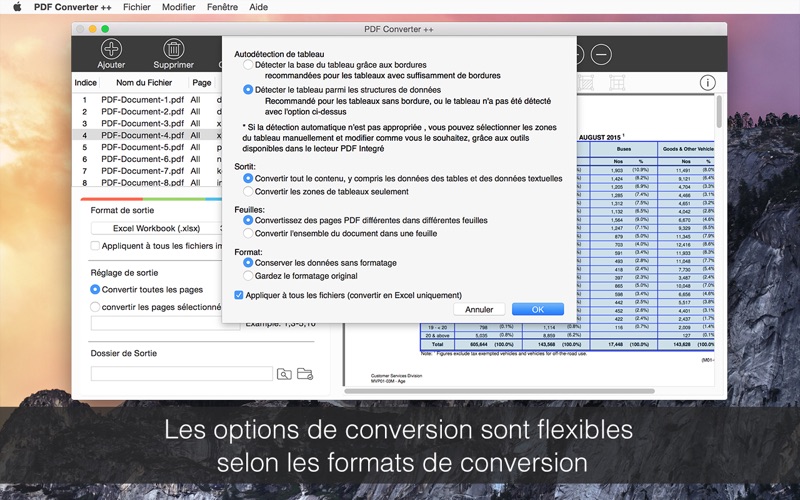
Task: Select PDF-Document-7.pdf row
Action: click(148, 170)
